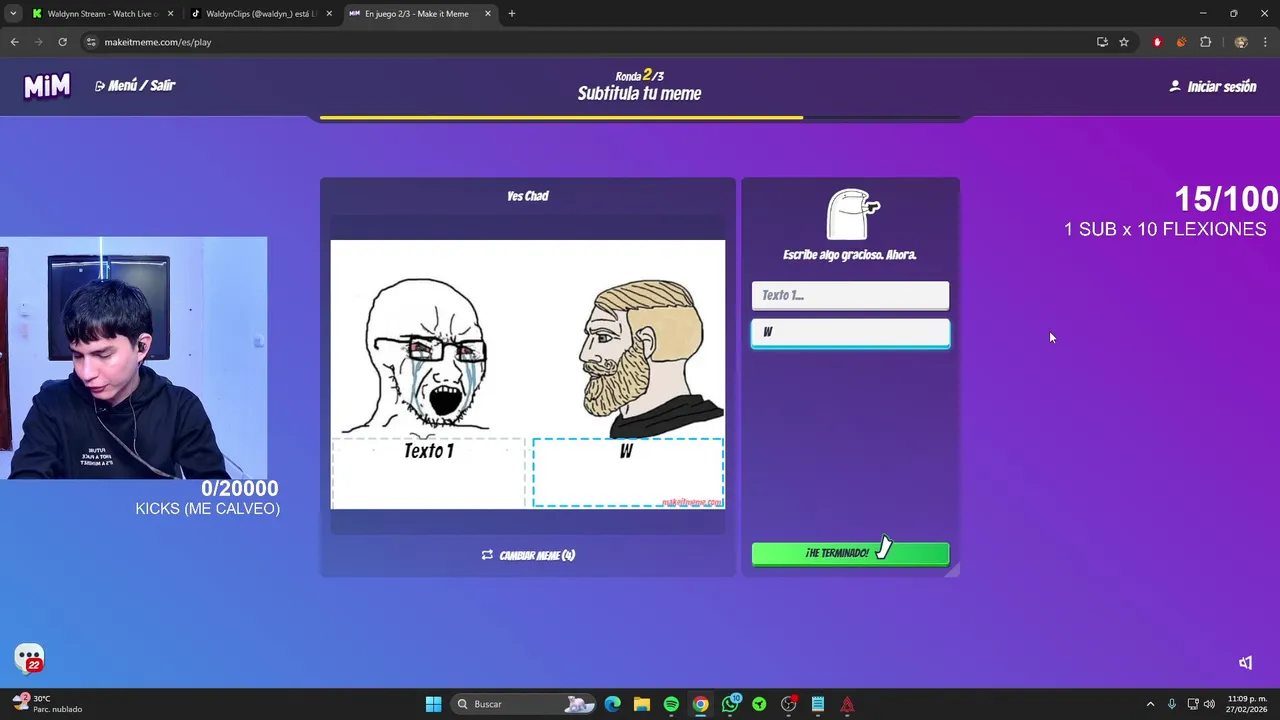Open the Chrome three-dot menu

pyautogui.click(x=1265, y=42)
